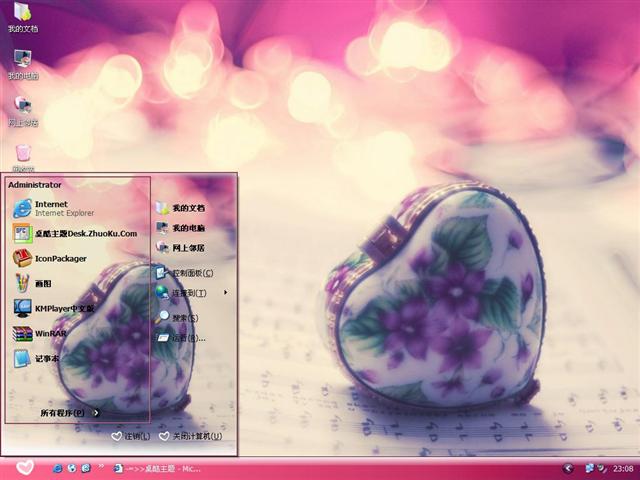Click the second quick launch globe icon
Screen dimensions: 640x480
tap(72, 469)
